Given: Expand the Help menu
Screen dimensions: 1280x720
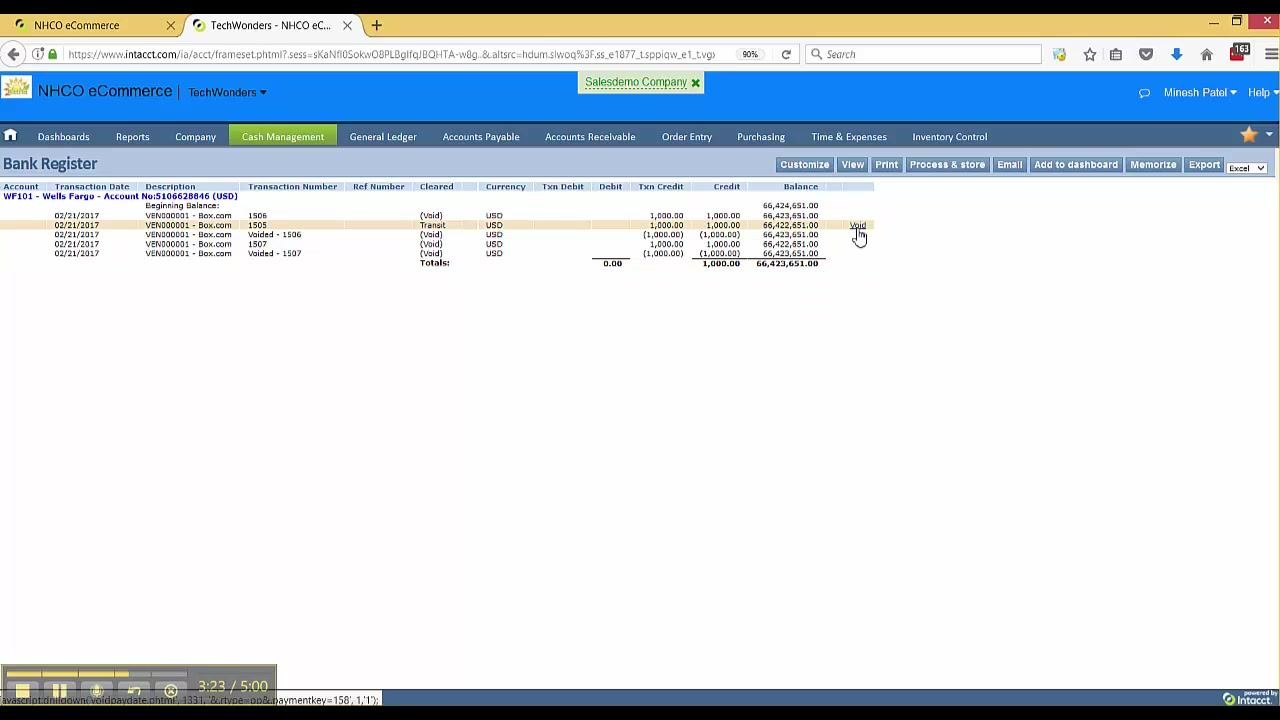Looking at the screenshot, I should [x=1262, y=93].
